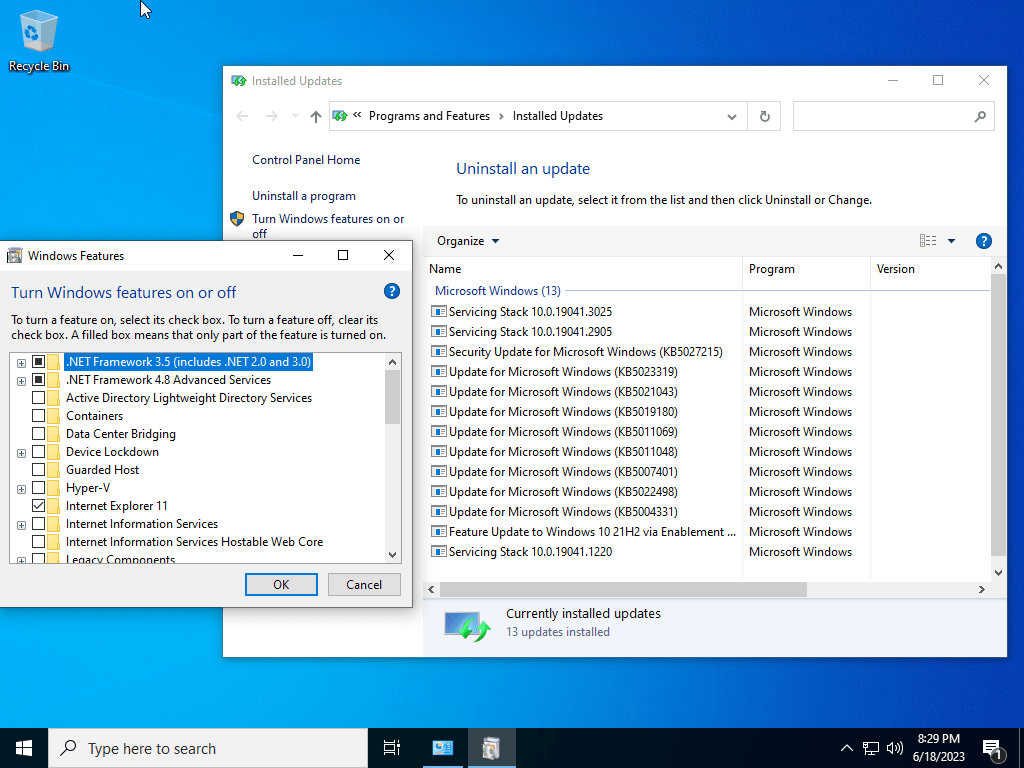This screenshot has height=768, width=1024.
Task: Sort the list by the Name column
Action: coord(585,269)
